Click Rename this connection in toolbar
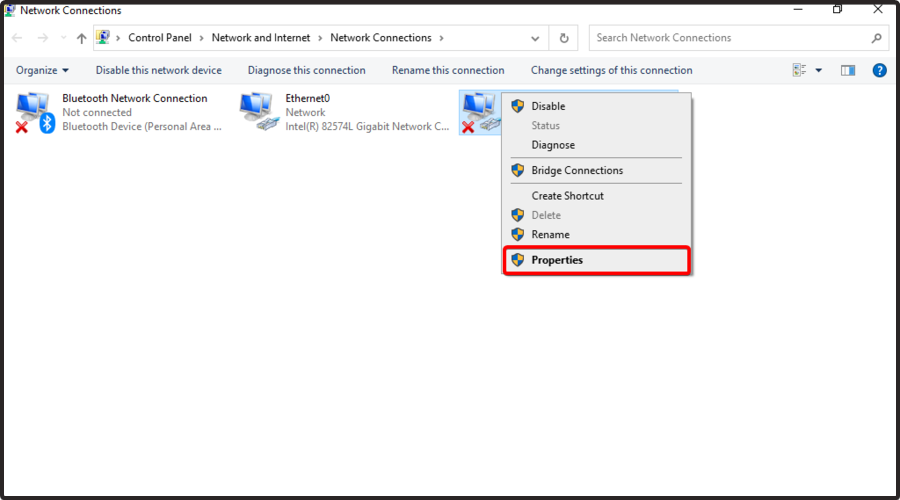This screenshot has height=500, width=900. (x=448, y=70)
